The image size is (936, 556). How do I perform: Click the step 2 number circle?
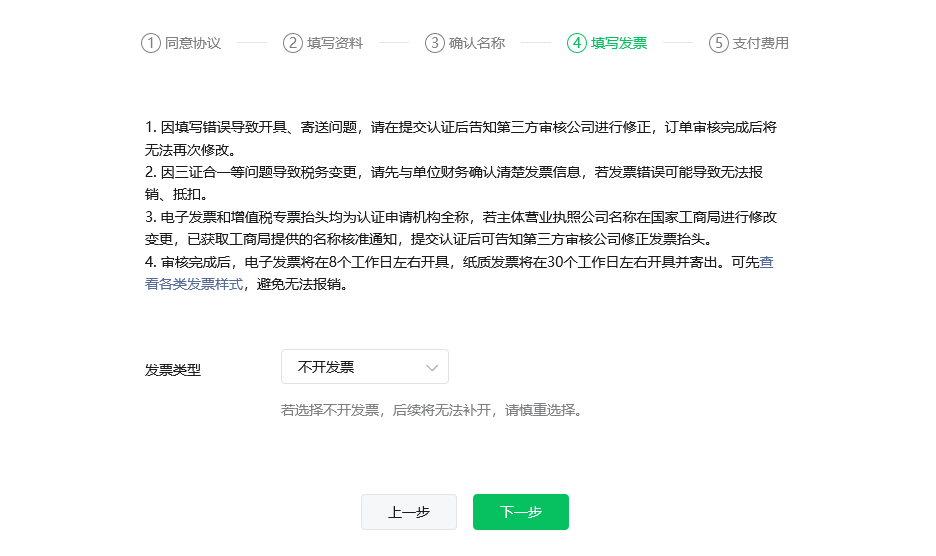tap(293, 43)
